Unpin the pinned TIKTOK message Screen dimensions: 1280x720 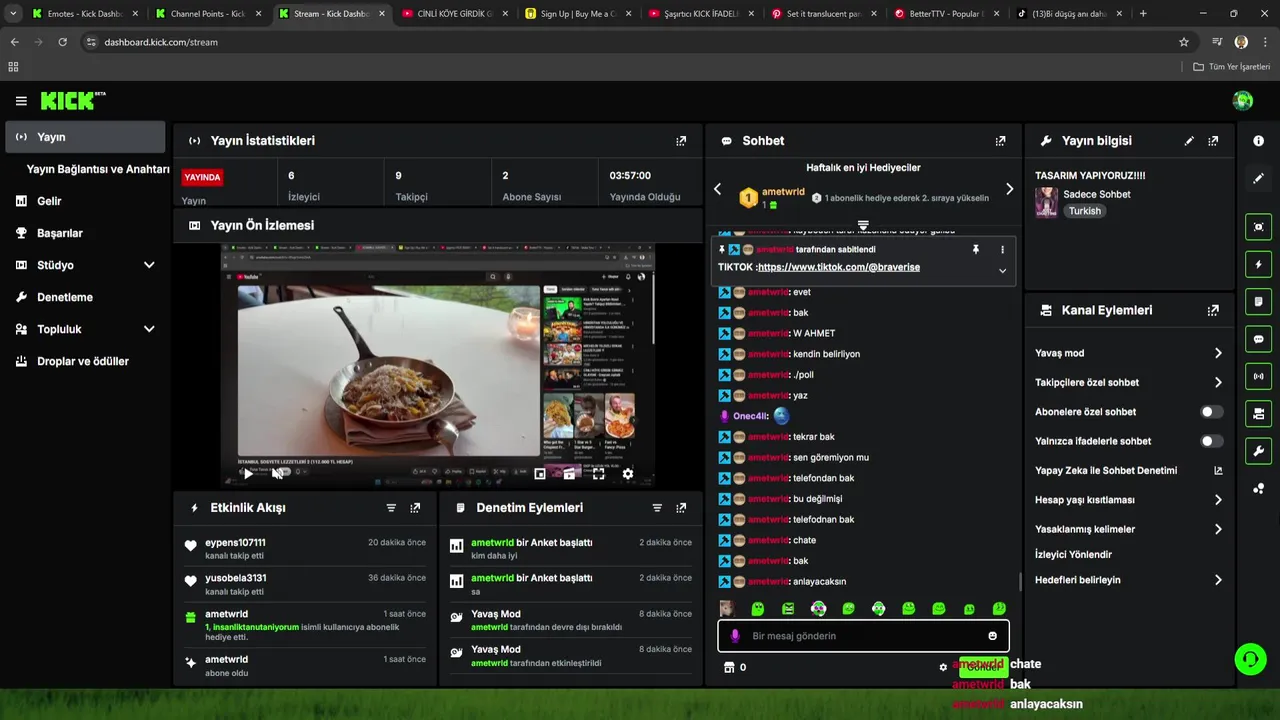click(975, 249)
